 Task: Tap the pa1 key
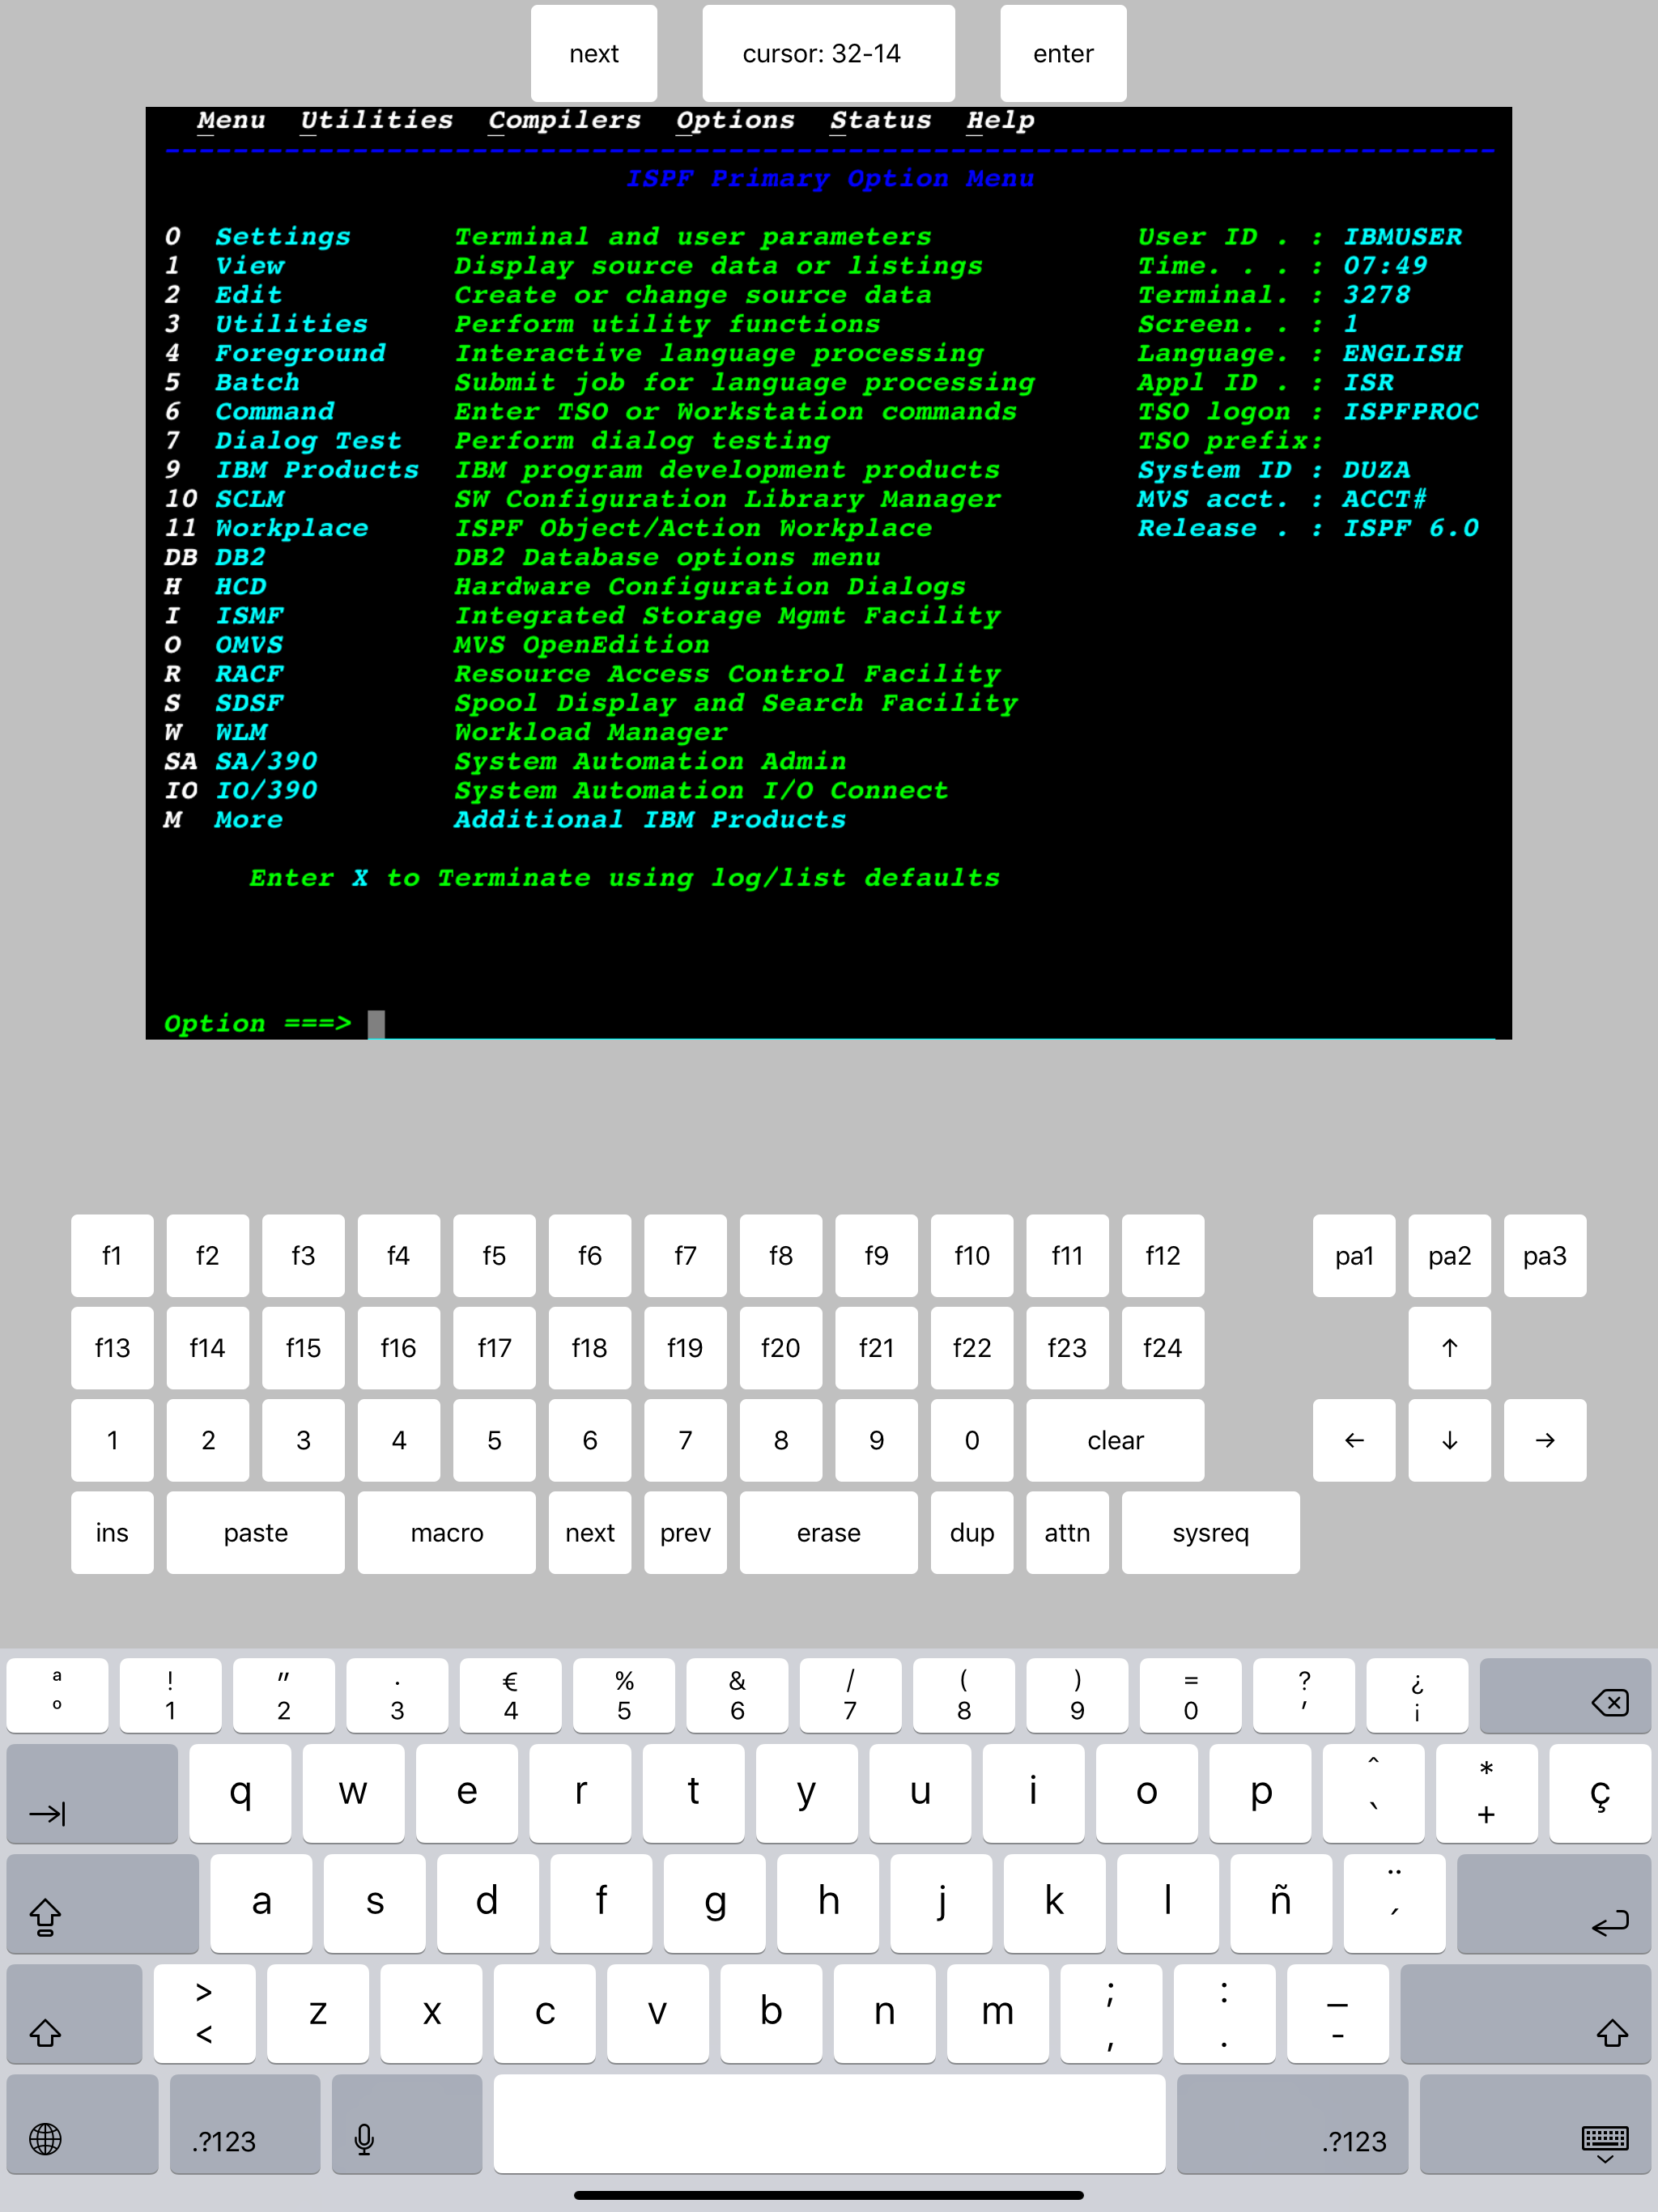pos(1353,1255)
